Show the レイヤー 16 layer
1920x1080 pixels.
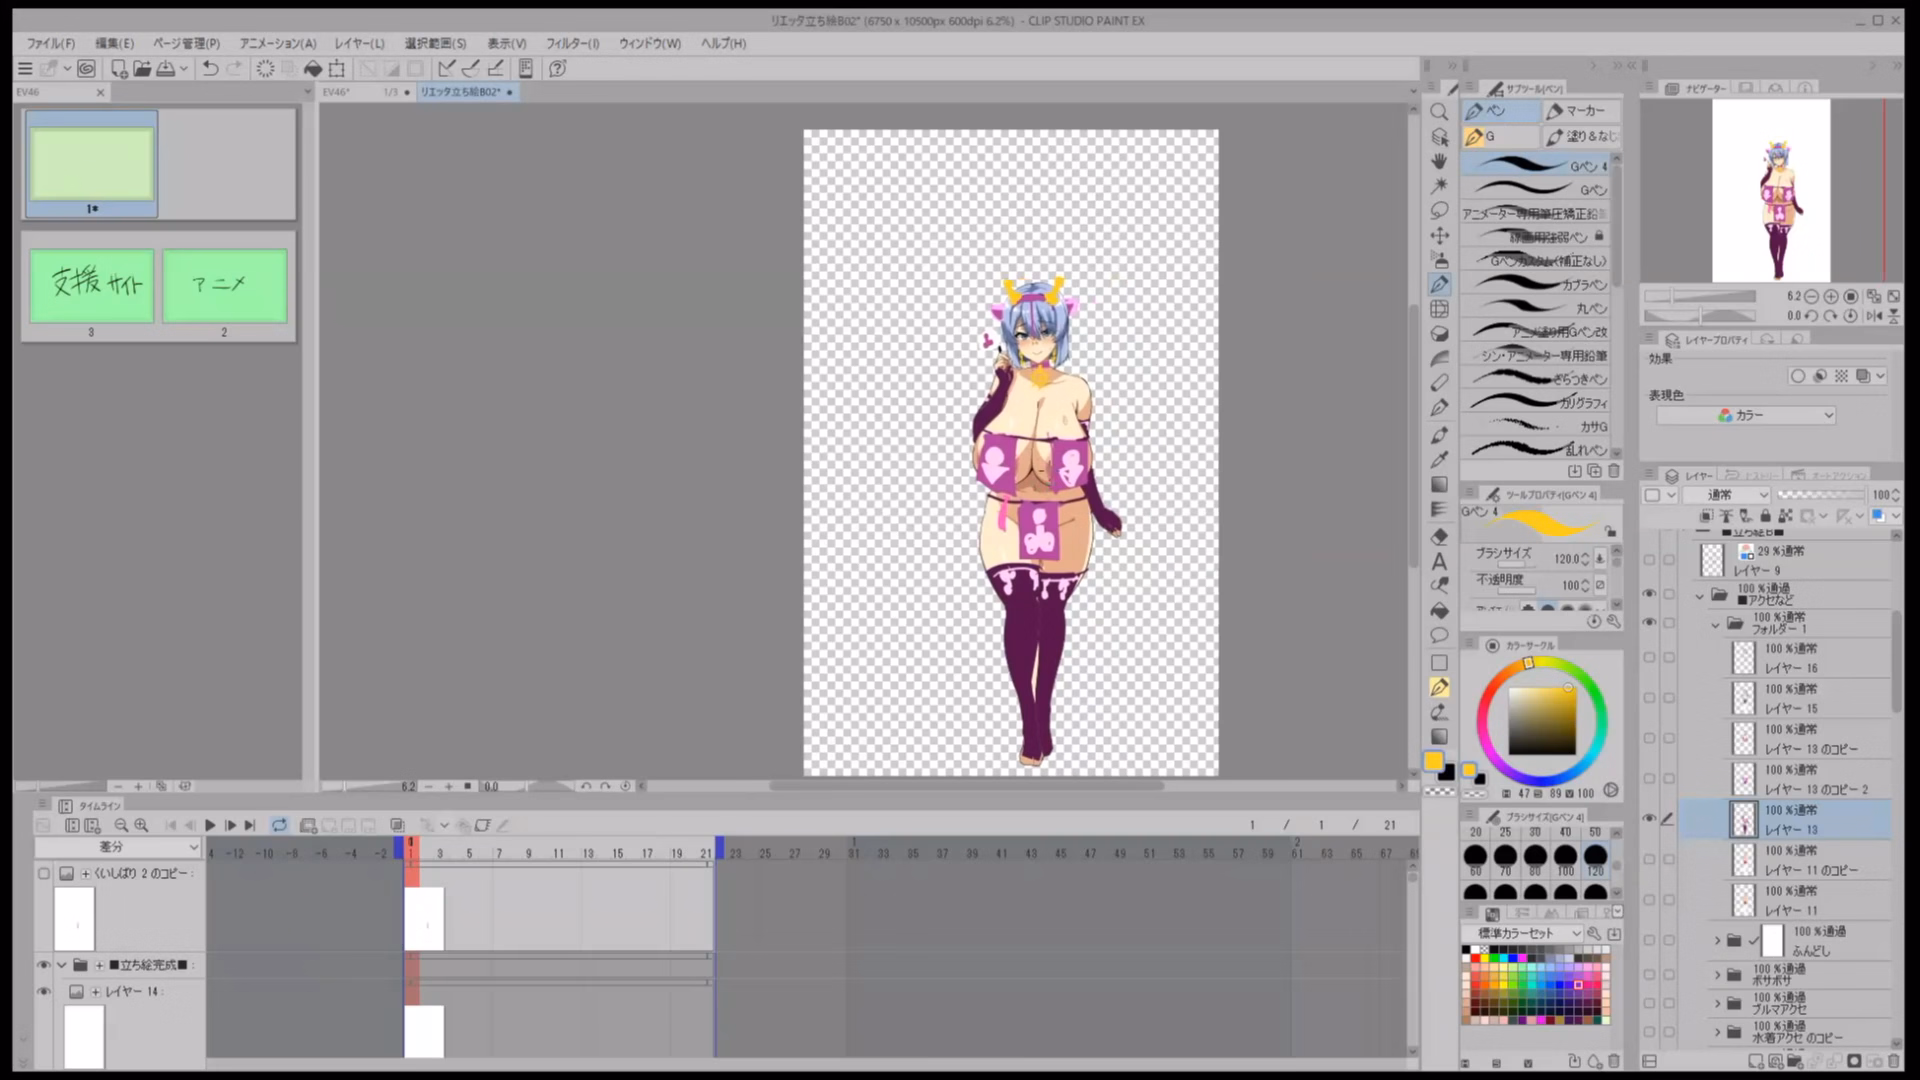[x=1649, y=657]
